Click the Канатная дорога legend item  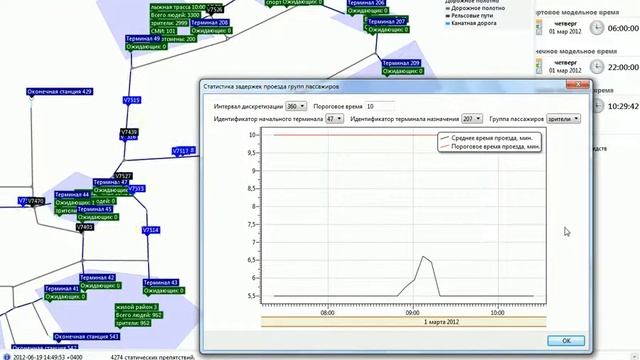pos(470,23)
